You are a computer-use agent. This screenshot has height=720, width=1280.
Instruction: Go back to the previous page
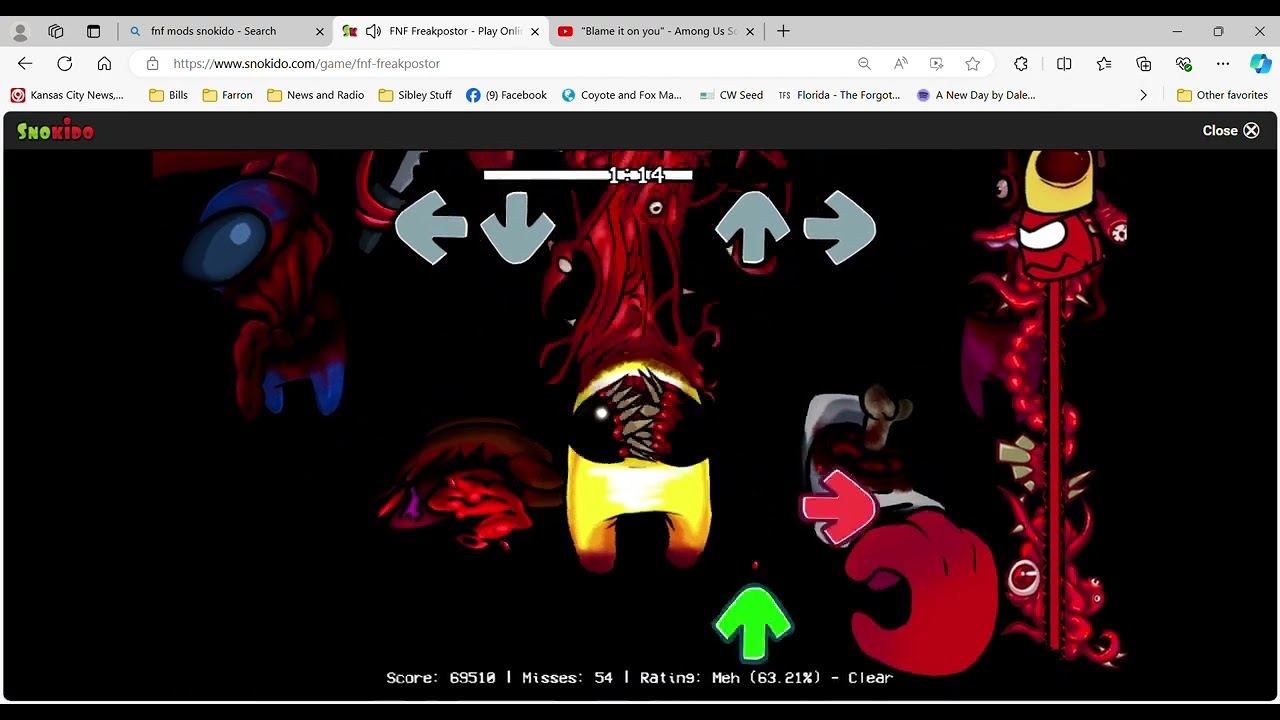click(25, 63)
